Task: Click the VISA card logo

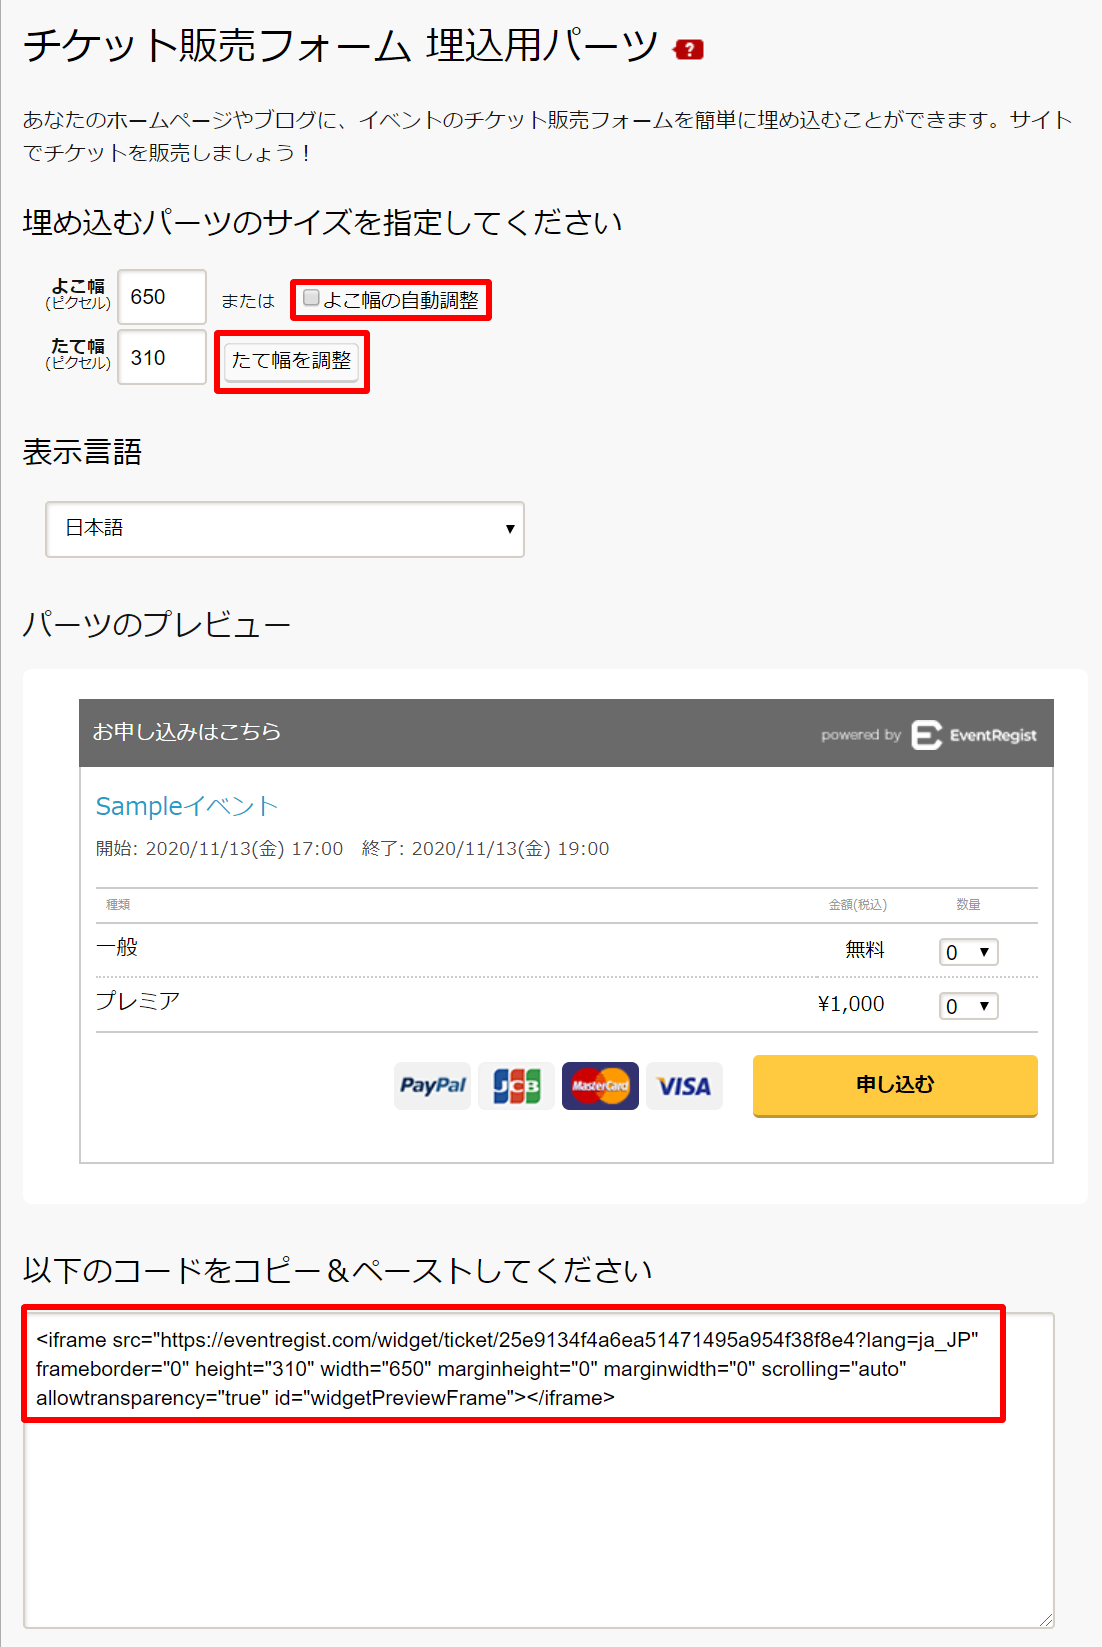Action: coord(684,1086)
